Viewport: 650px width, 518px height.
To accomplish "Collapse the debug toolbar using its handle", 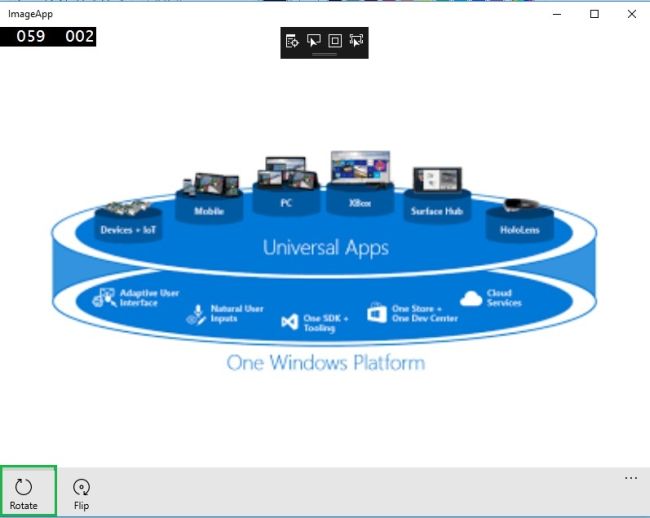I will (324, 54).
